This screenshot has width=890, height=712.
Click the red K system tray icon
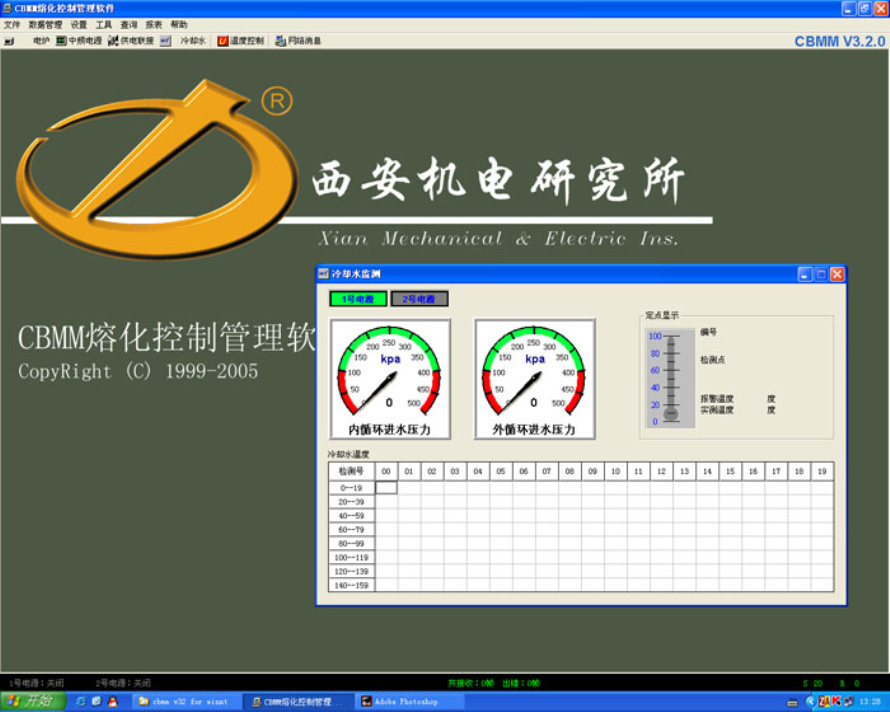pyautogui.click(x=836, y=702)
